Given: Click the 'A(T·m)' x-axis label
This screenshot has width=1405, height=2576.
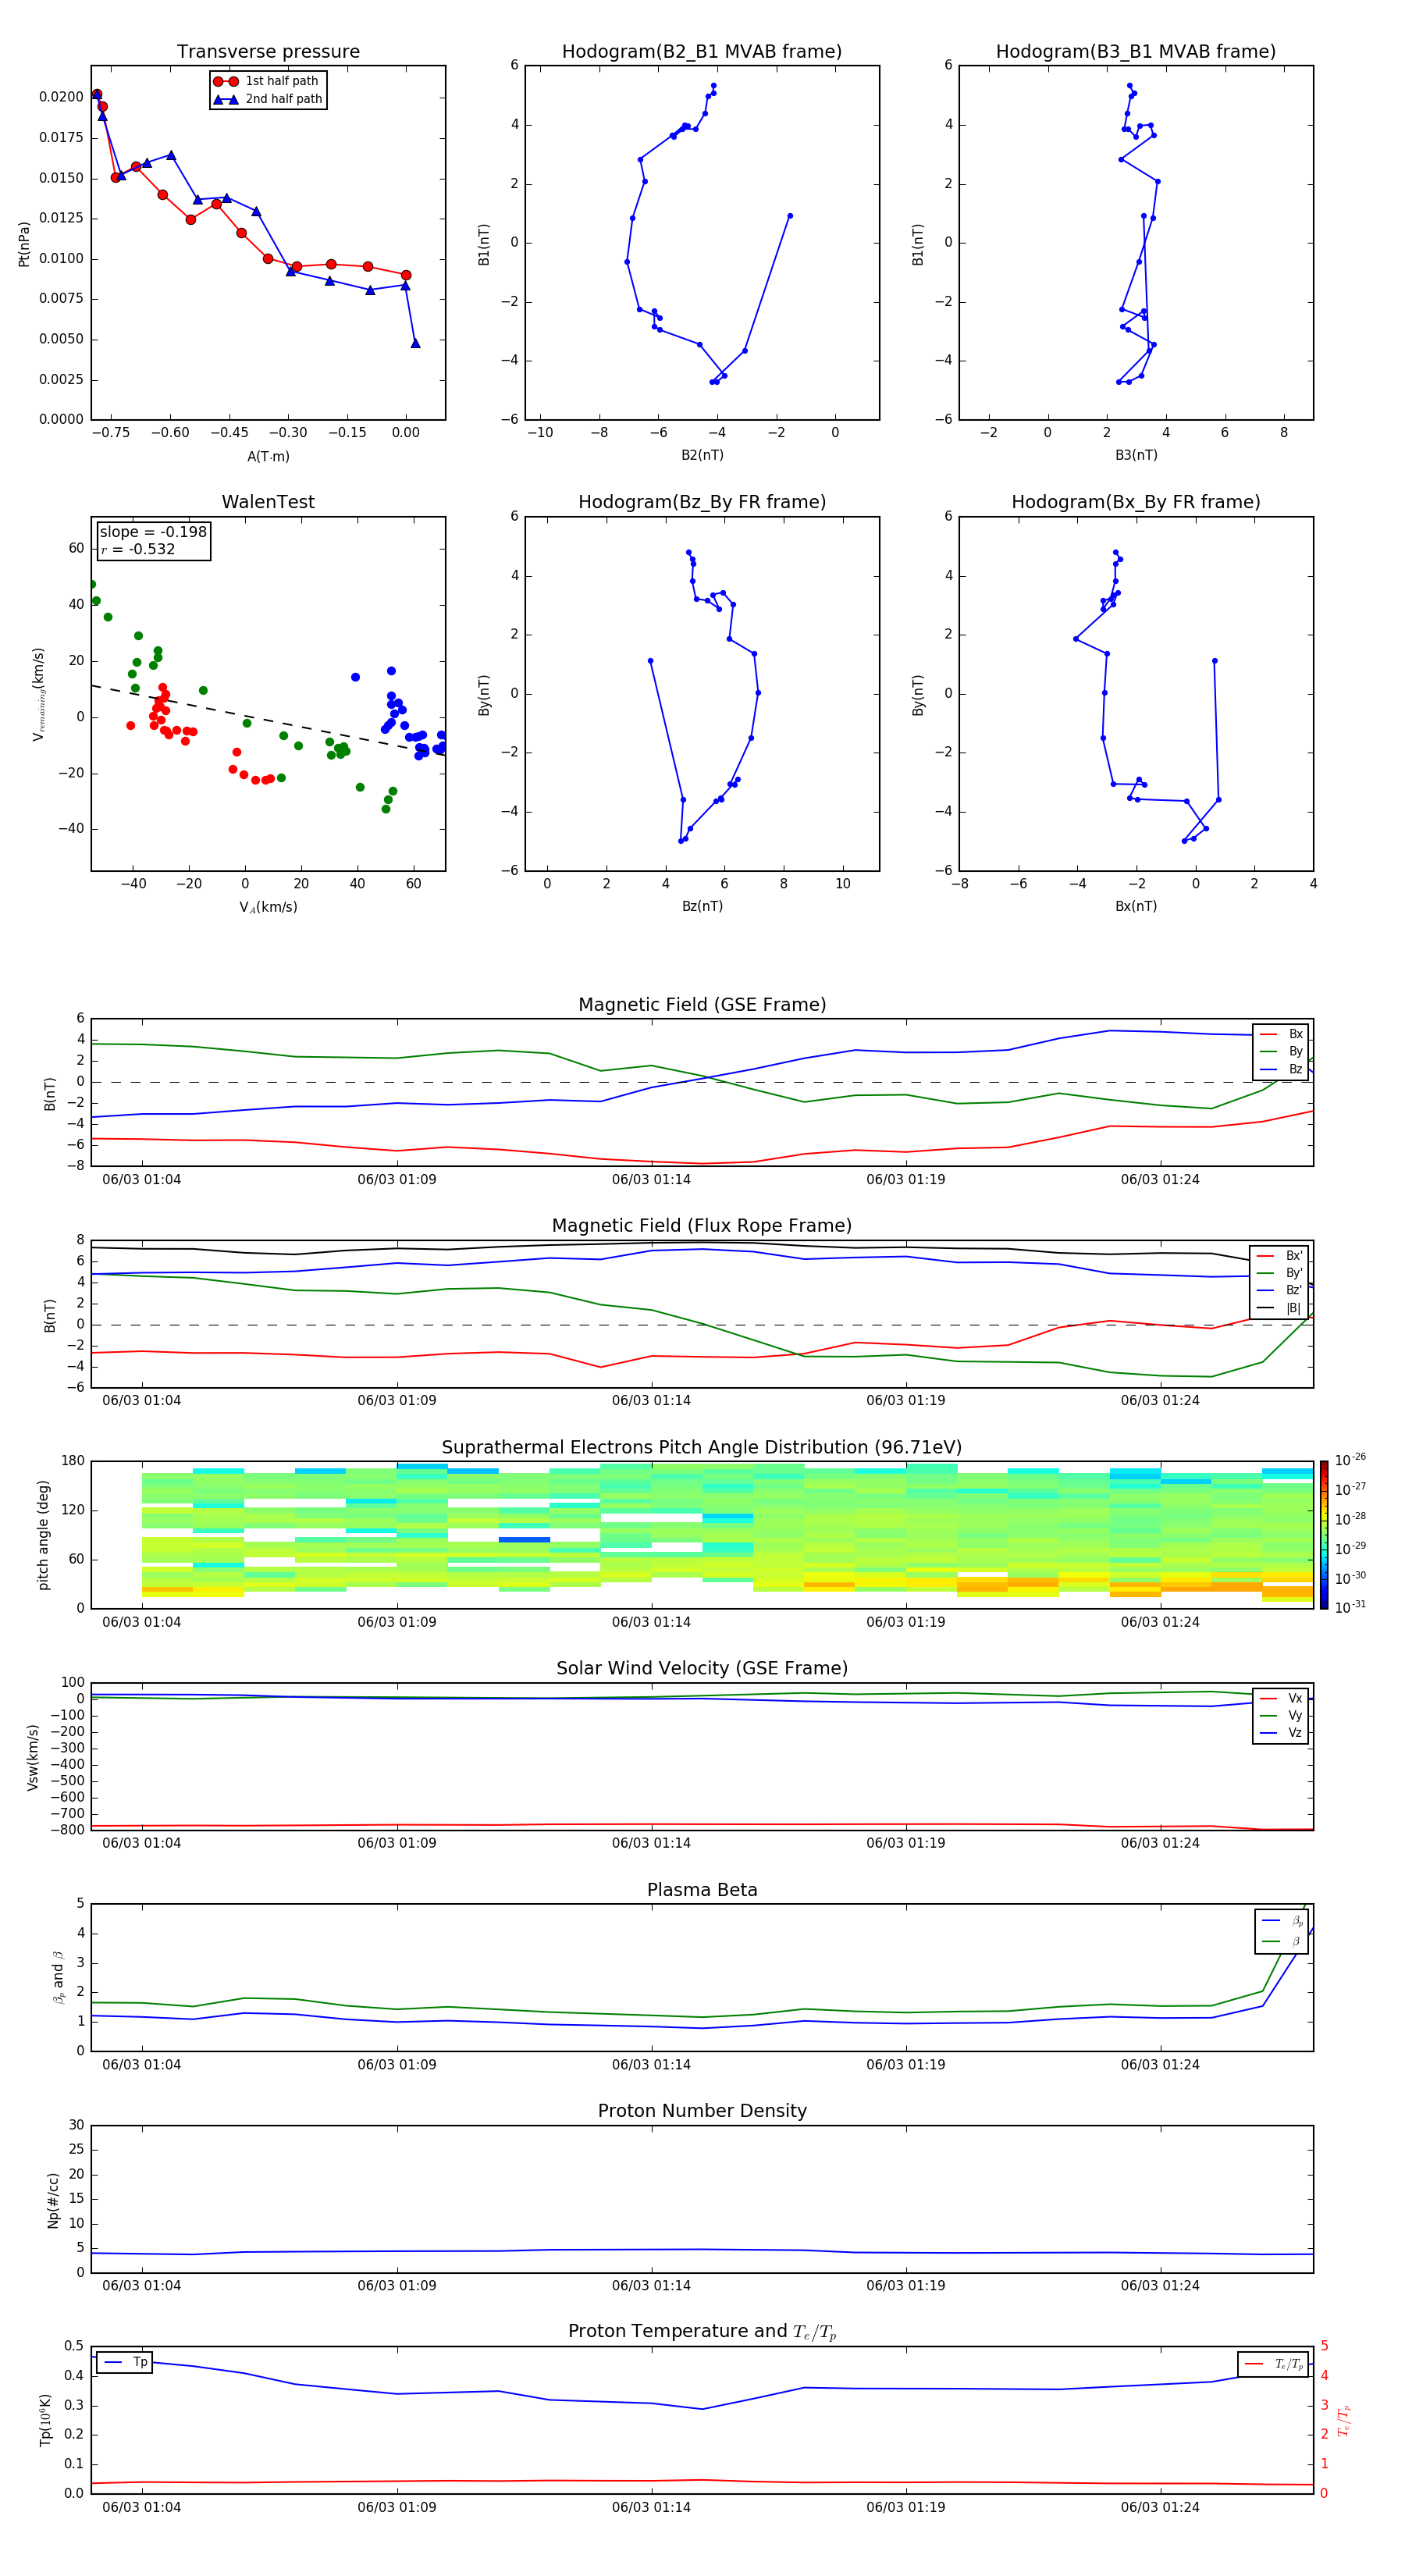Looking at the screenshot, I should [x=268, y=456].
